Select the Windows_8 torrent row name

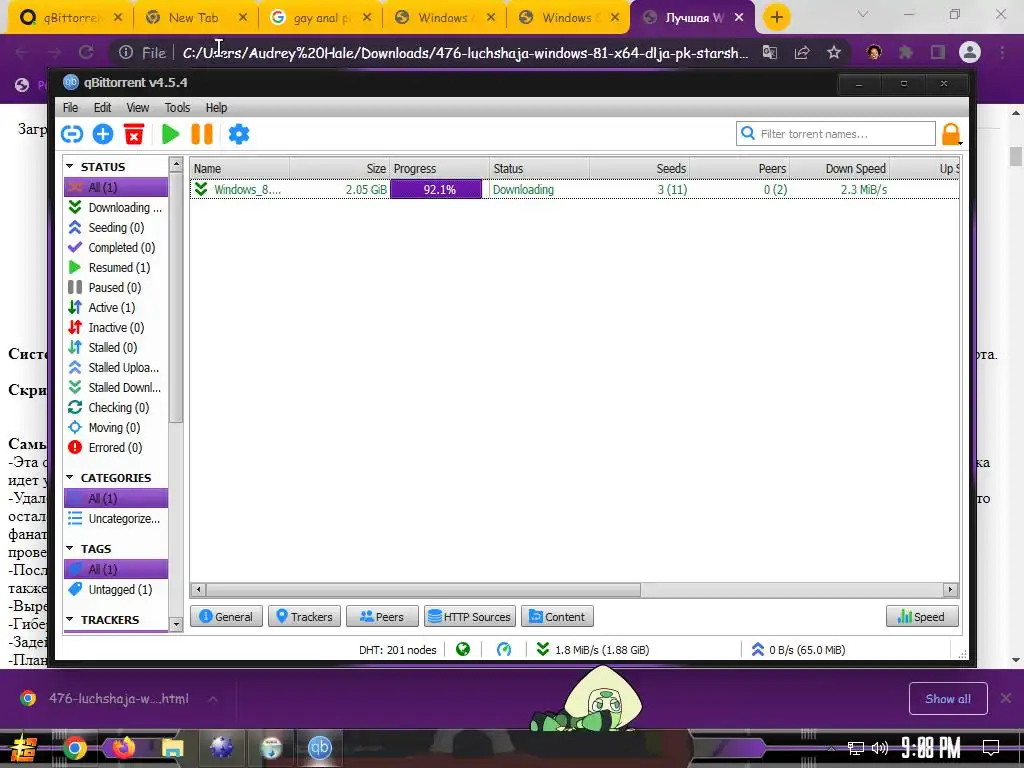(247, 189)
